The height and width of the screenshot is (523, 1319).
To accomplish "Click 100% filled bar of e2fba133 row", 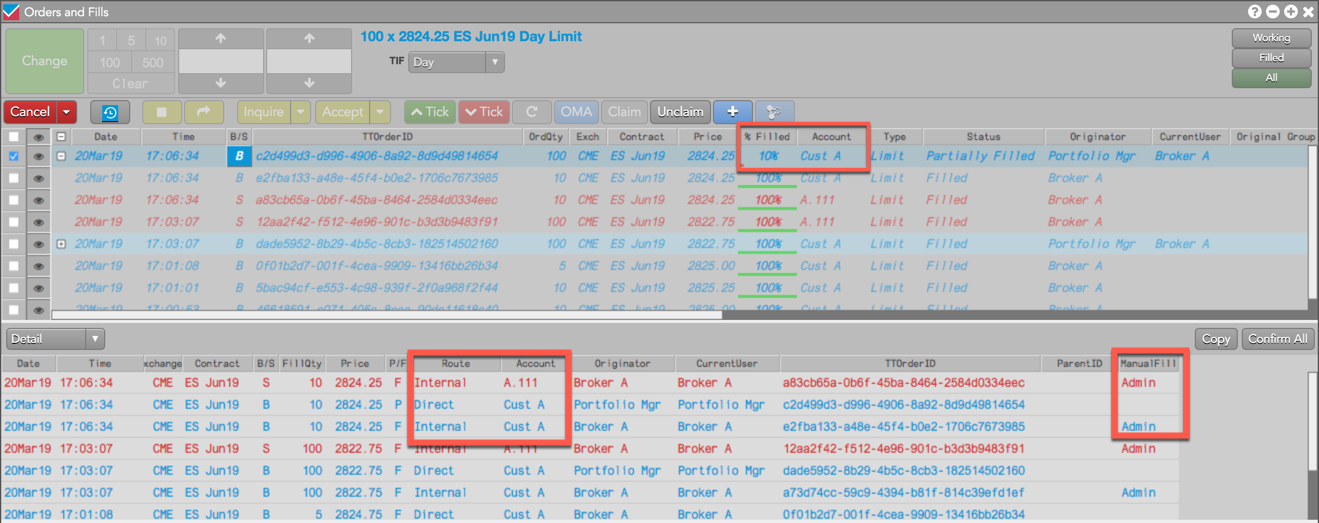I will [768, 179].
